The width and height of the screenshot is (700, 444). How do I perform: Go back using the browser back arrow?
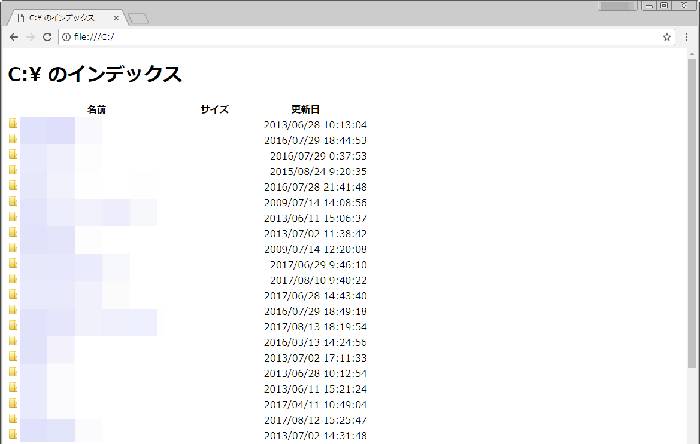click(14, 37)
